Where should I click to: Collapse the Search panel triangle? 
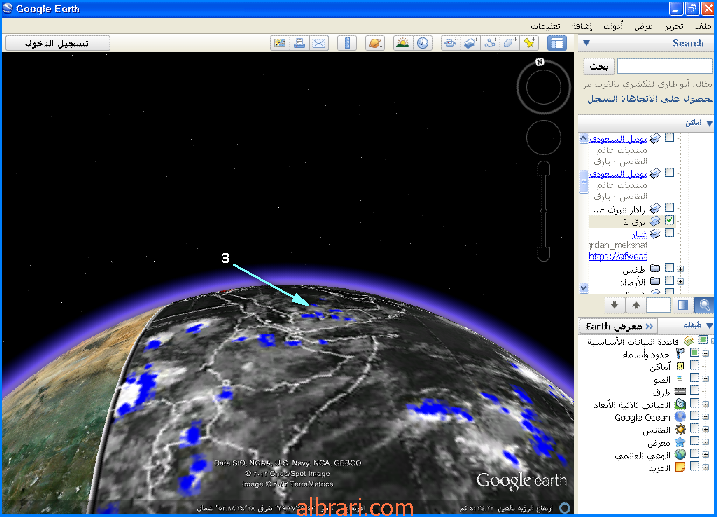pyautogui.click(x=587, y=43)
